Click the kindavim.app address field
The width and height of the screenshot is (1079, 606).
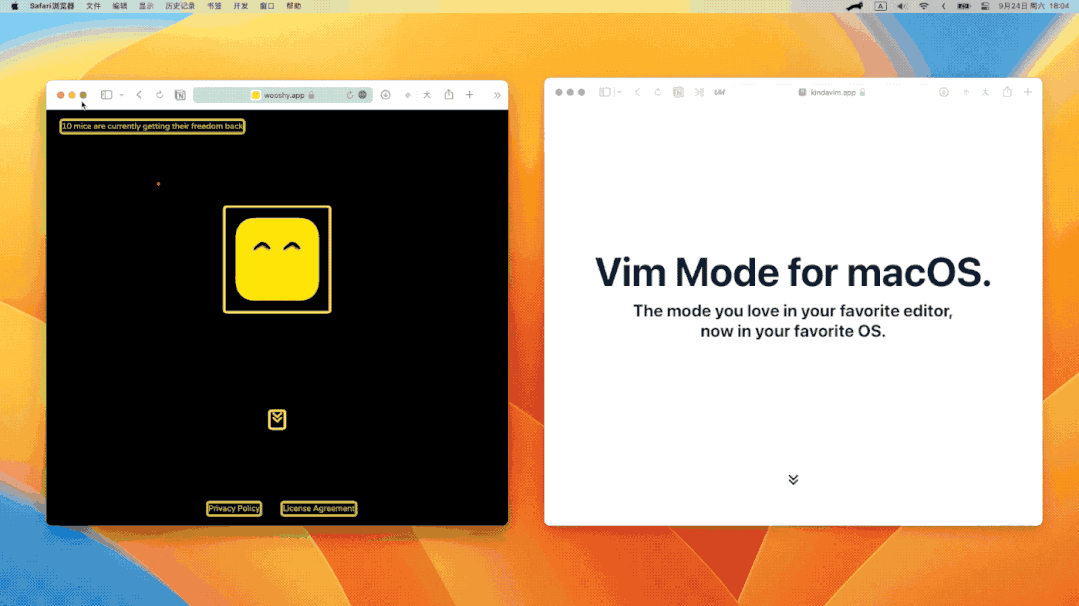832,92
